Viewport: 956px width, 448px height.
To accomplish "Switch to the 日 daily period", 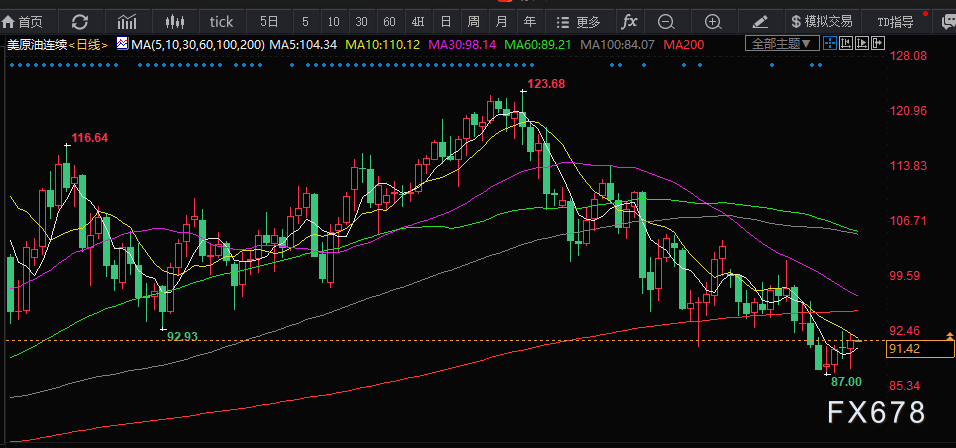I will click(446, 22).
